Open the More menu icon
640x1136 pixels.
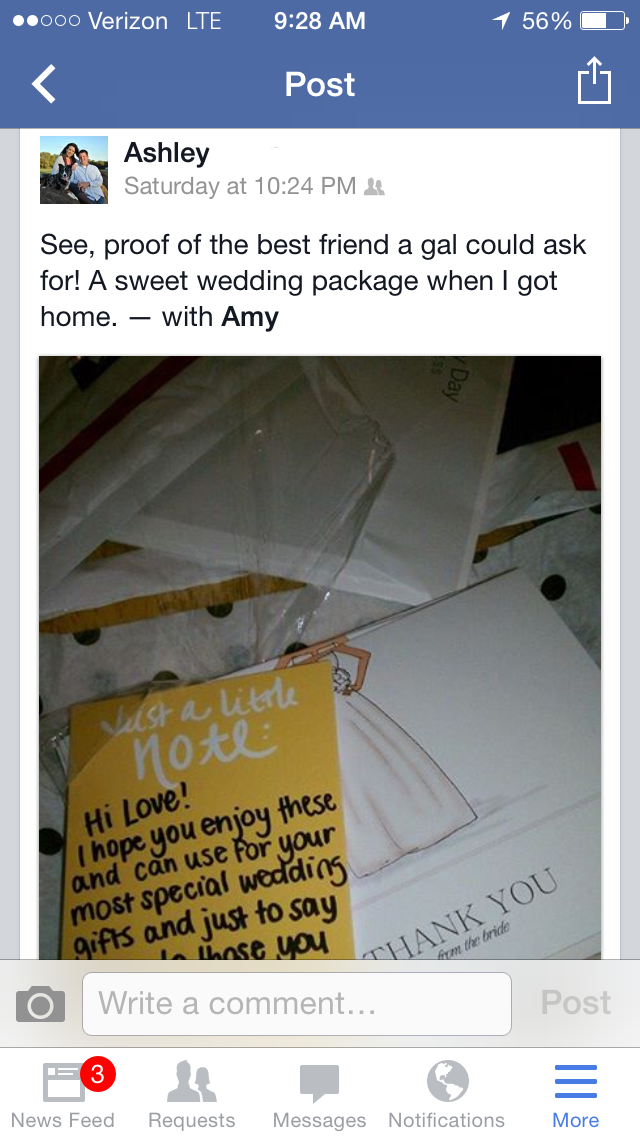point(575,1082)
